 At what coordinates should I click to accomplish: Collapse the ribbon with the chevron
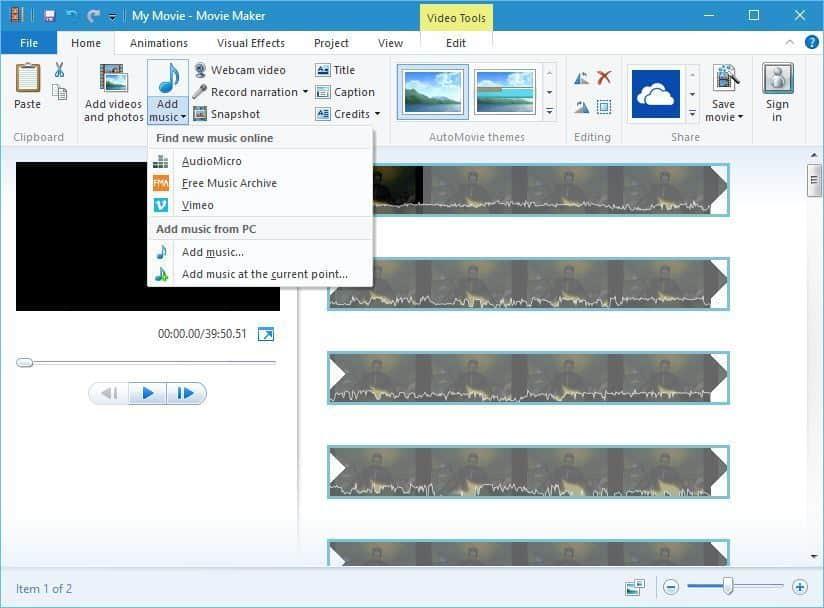click(x=789, y=43)
